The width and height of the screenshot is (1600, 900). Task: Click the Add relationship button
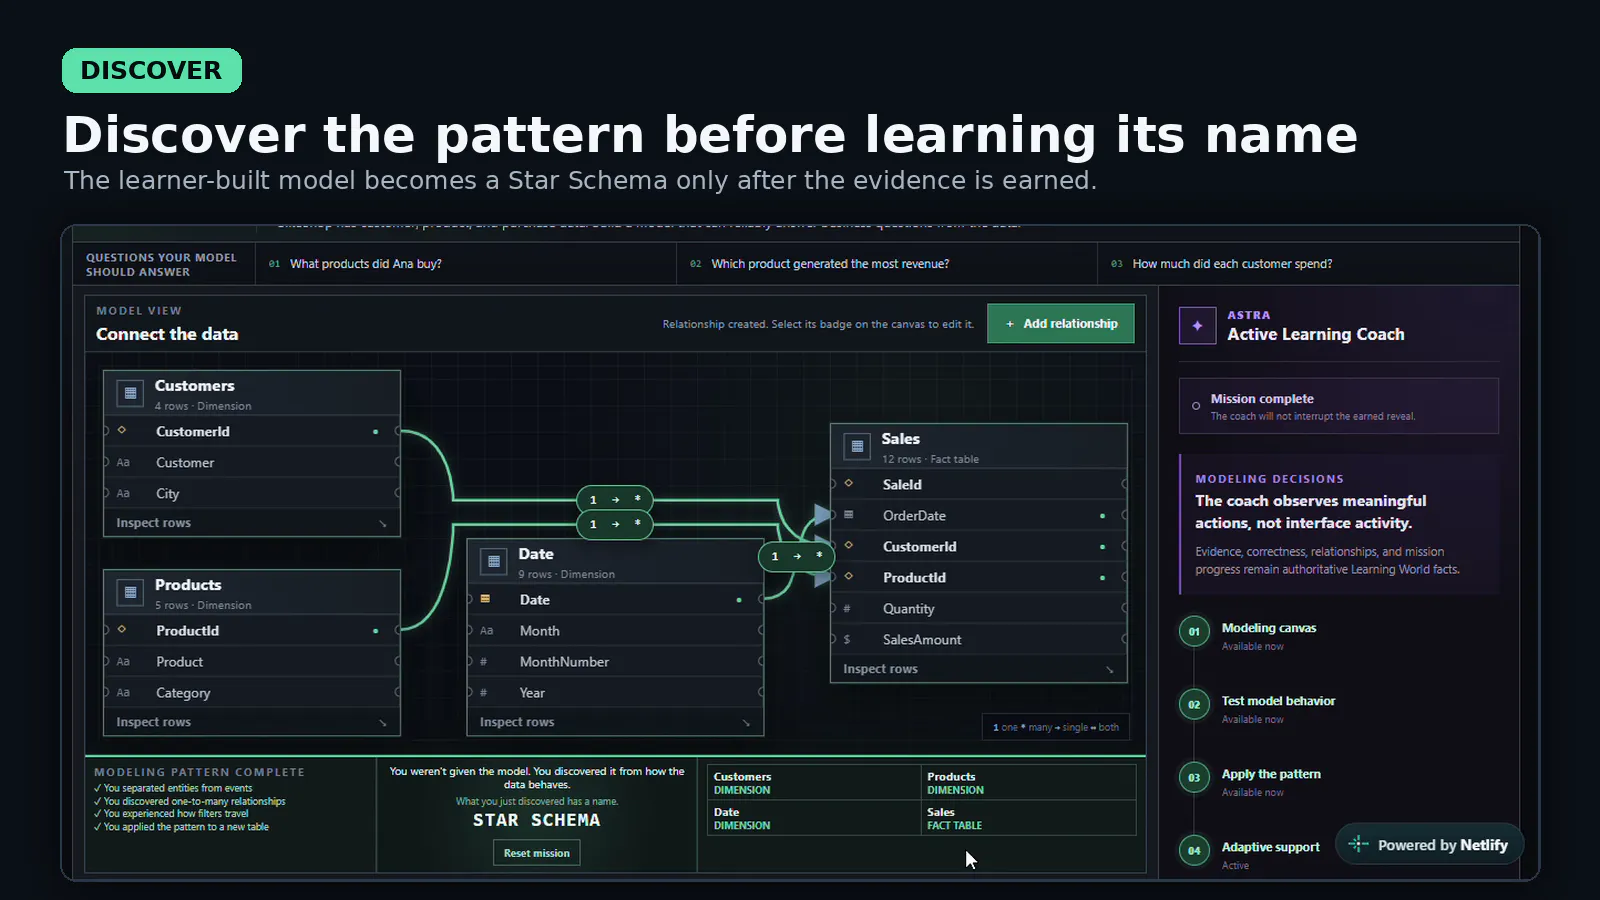[1060, 324]
